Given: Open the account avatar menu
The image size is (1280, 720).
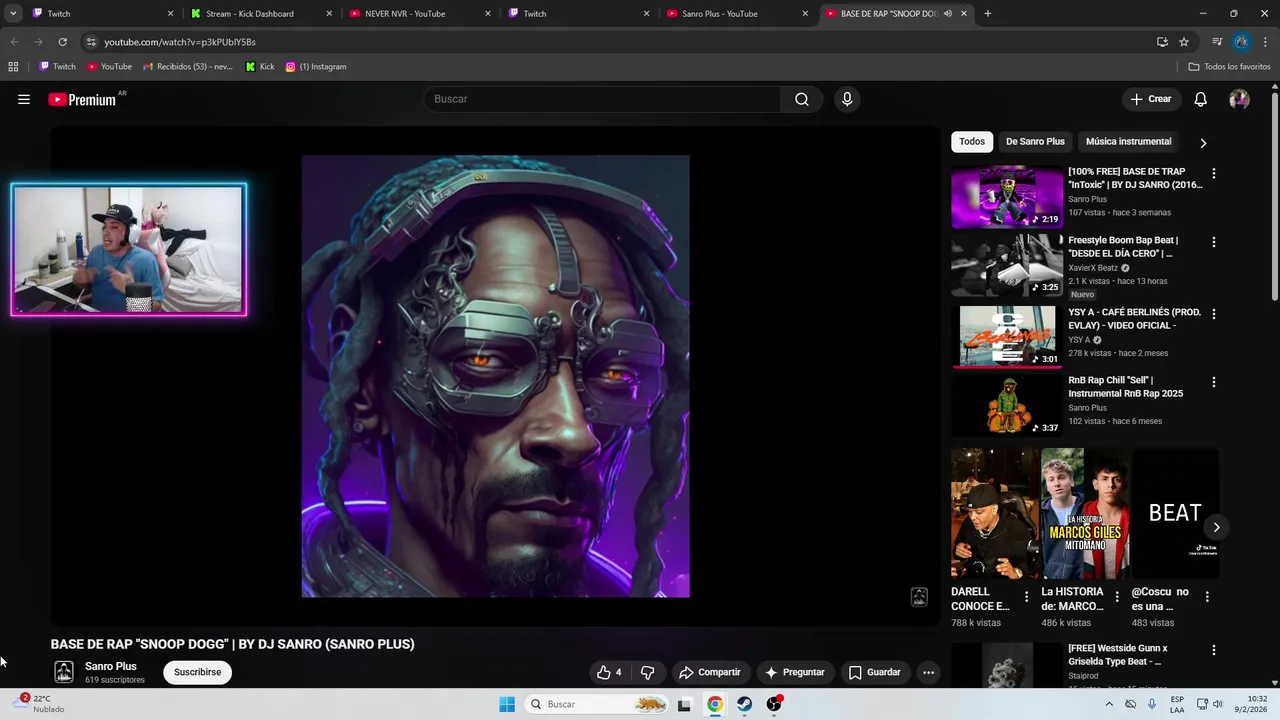Looking at the screenshot, I should pyautogui.click(x=1239, y=99).
